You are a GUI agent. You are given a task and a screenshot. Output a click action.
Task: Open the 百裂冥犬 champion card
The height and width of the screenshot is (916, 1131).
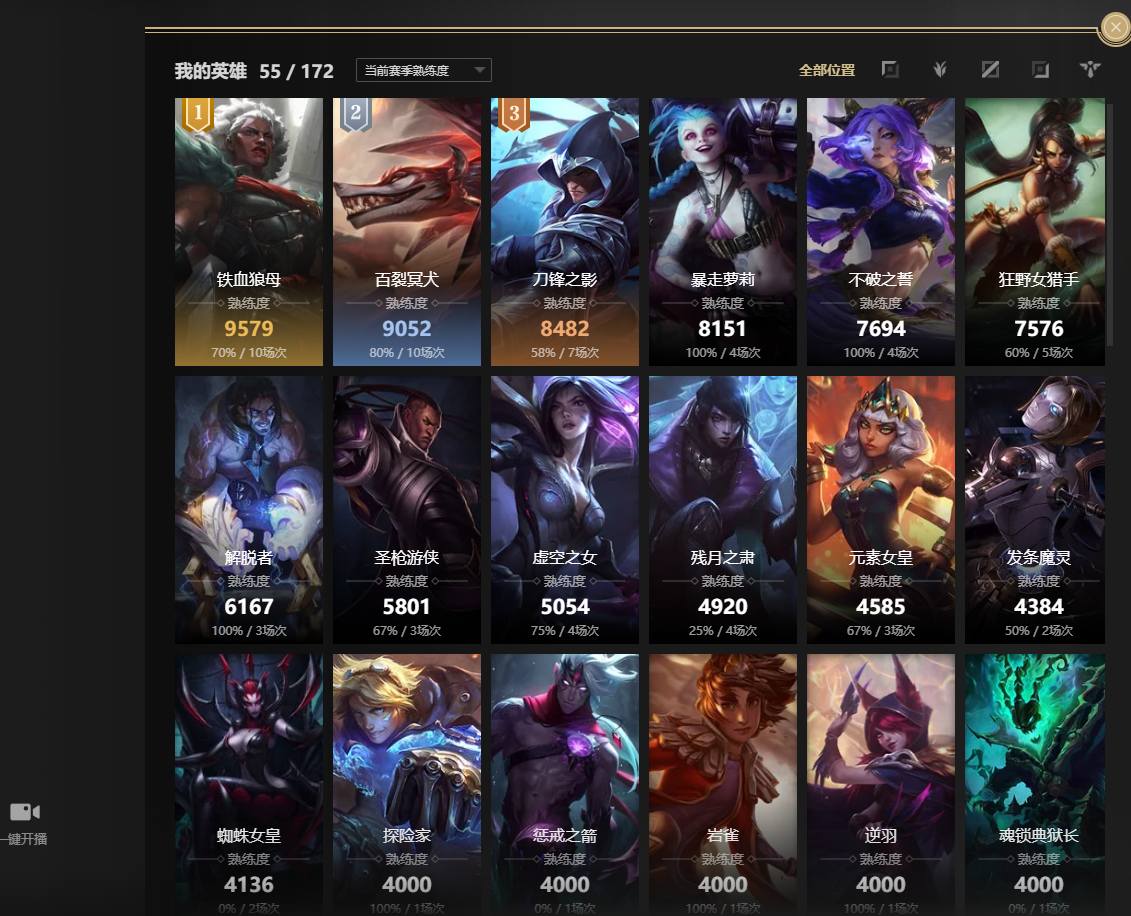coord(407,232)
